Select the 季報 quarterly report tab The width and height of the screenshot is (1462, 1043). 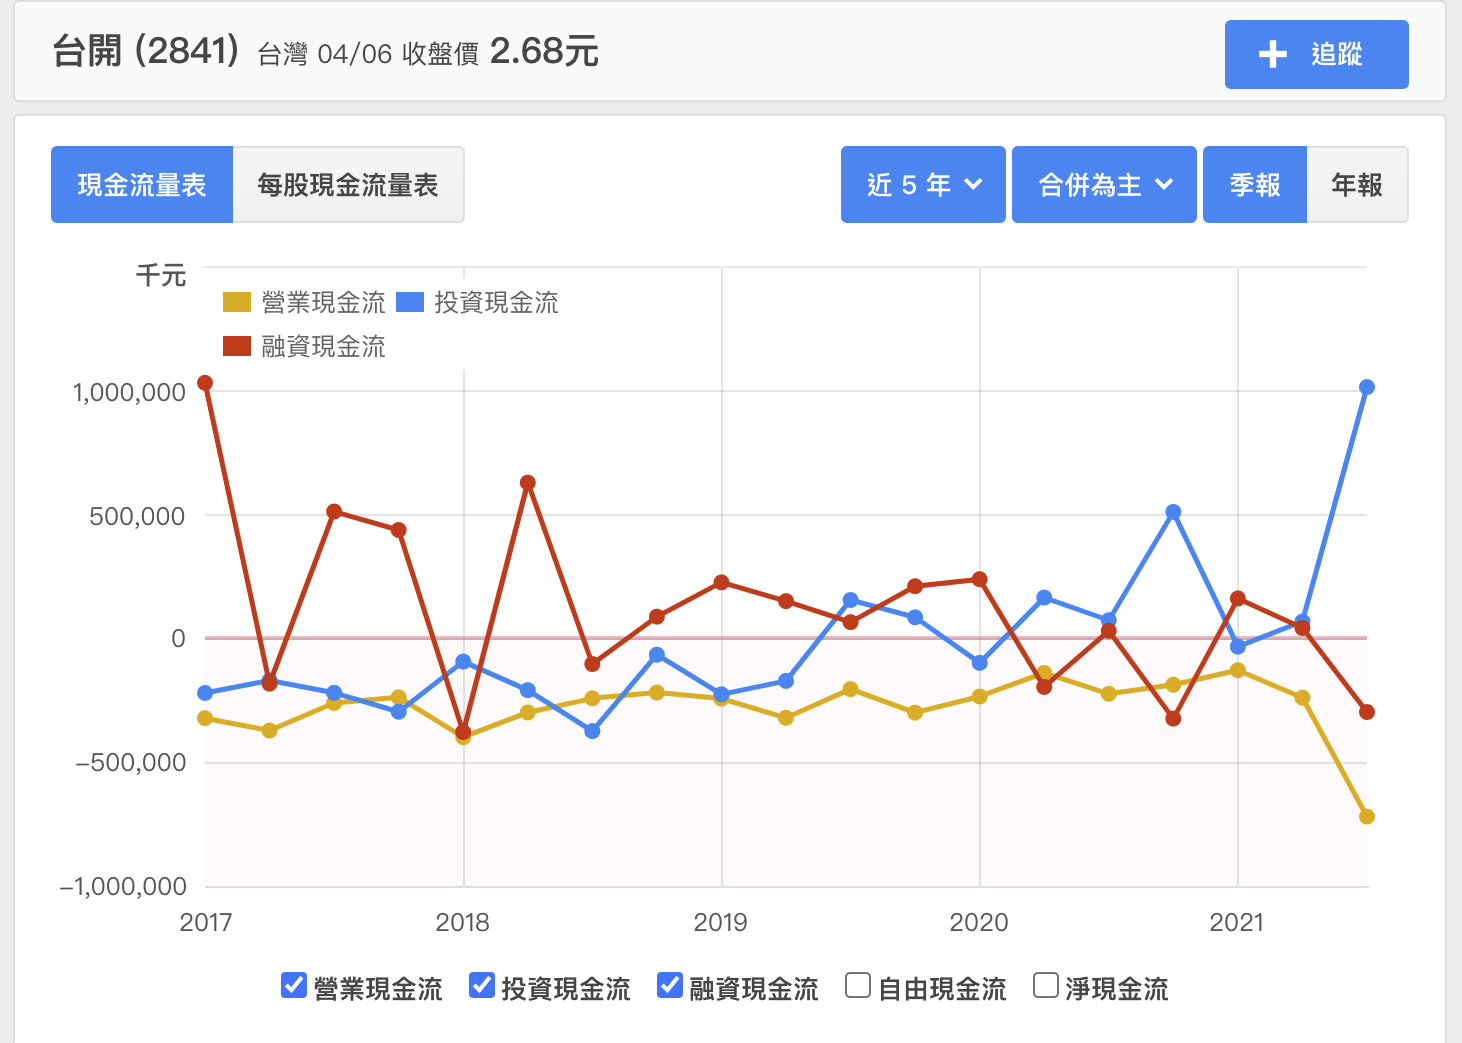pyautogui.click(x=1254, y=184)
